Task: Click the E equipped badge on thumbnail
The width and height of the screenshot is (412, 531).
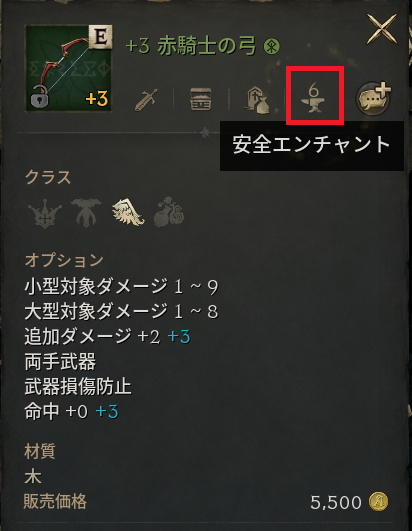Action: [x=101, y=37]
